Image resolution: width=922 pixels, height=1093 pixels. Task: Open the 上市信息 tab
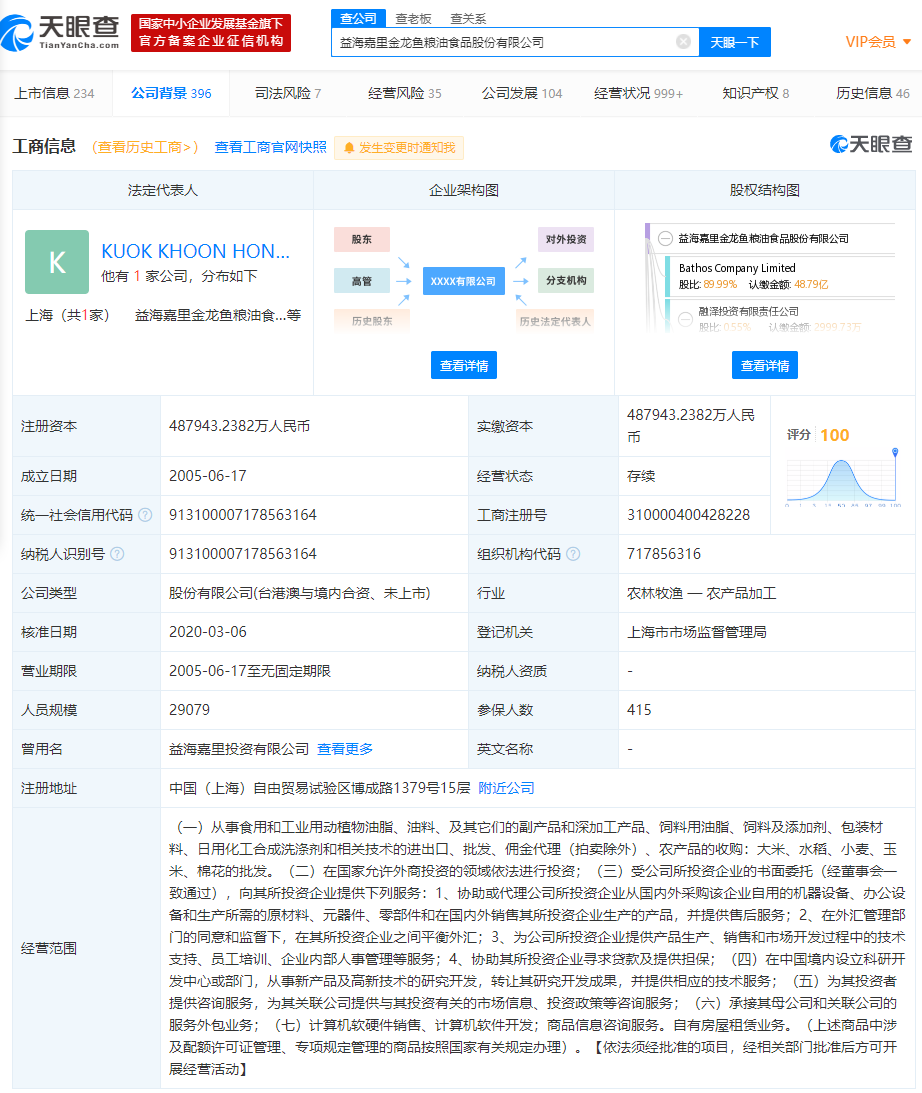(x=54, y=93)
